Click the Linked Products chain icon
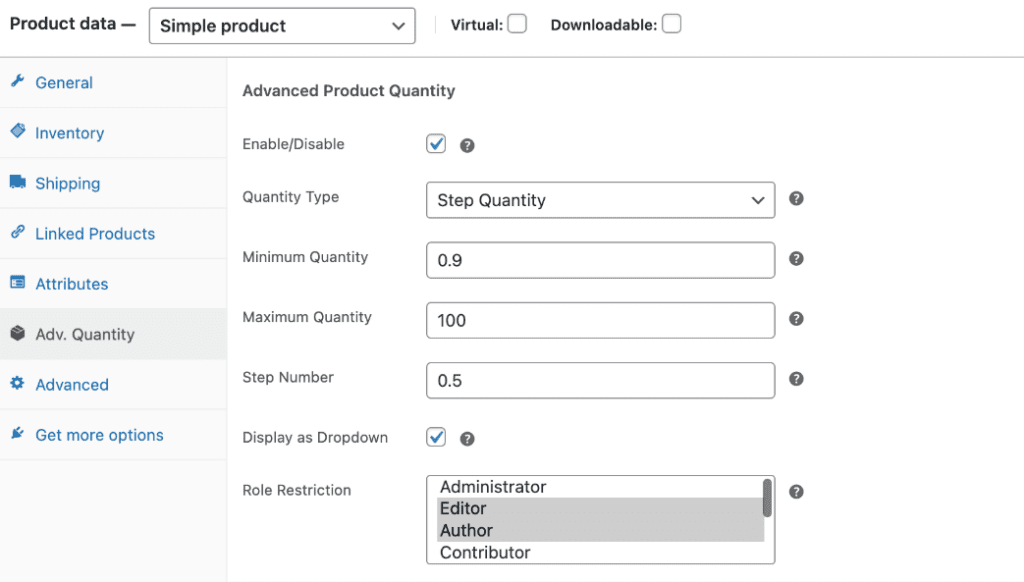This screenshot has height=582, width=1024. point(17,233)
